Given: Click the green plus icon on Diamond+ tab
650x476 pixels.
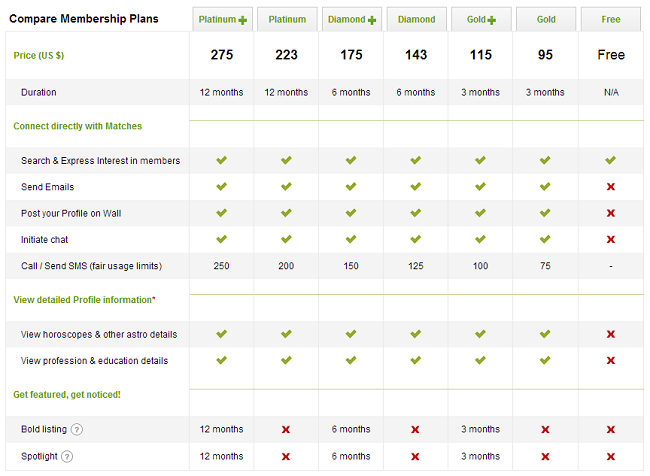Looking at the screenshot, I should [x=372, y=20].
